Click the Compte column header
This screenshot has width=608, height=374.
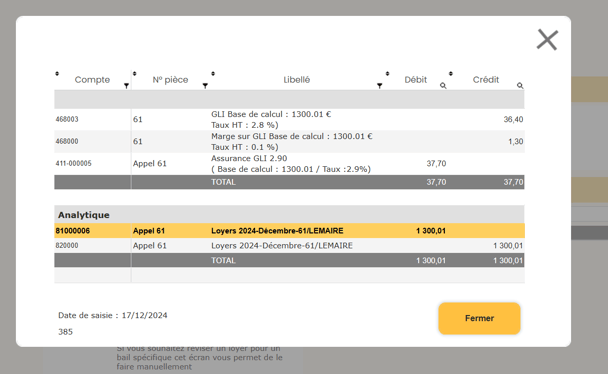coord(92,80)
